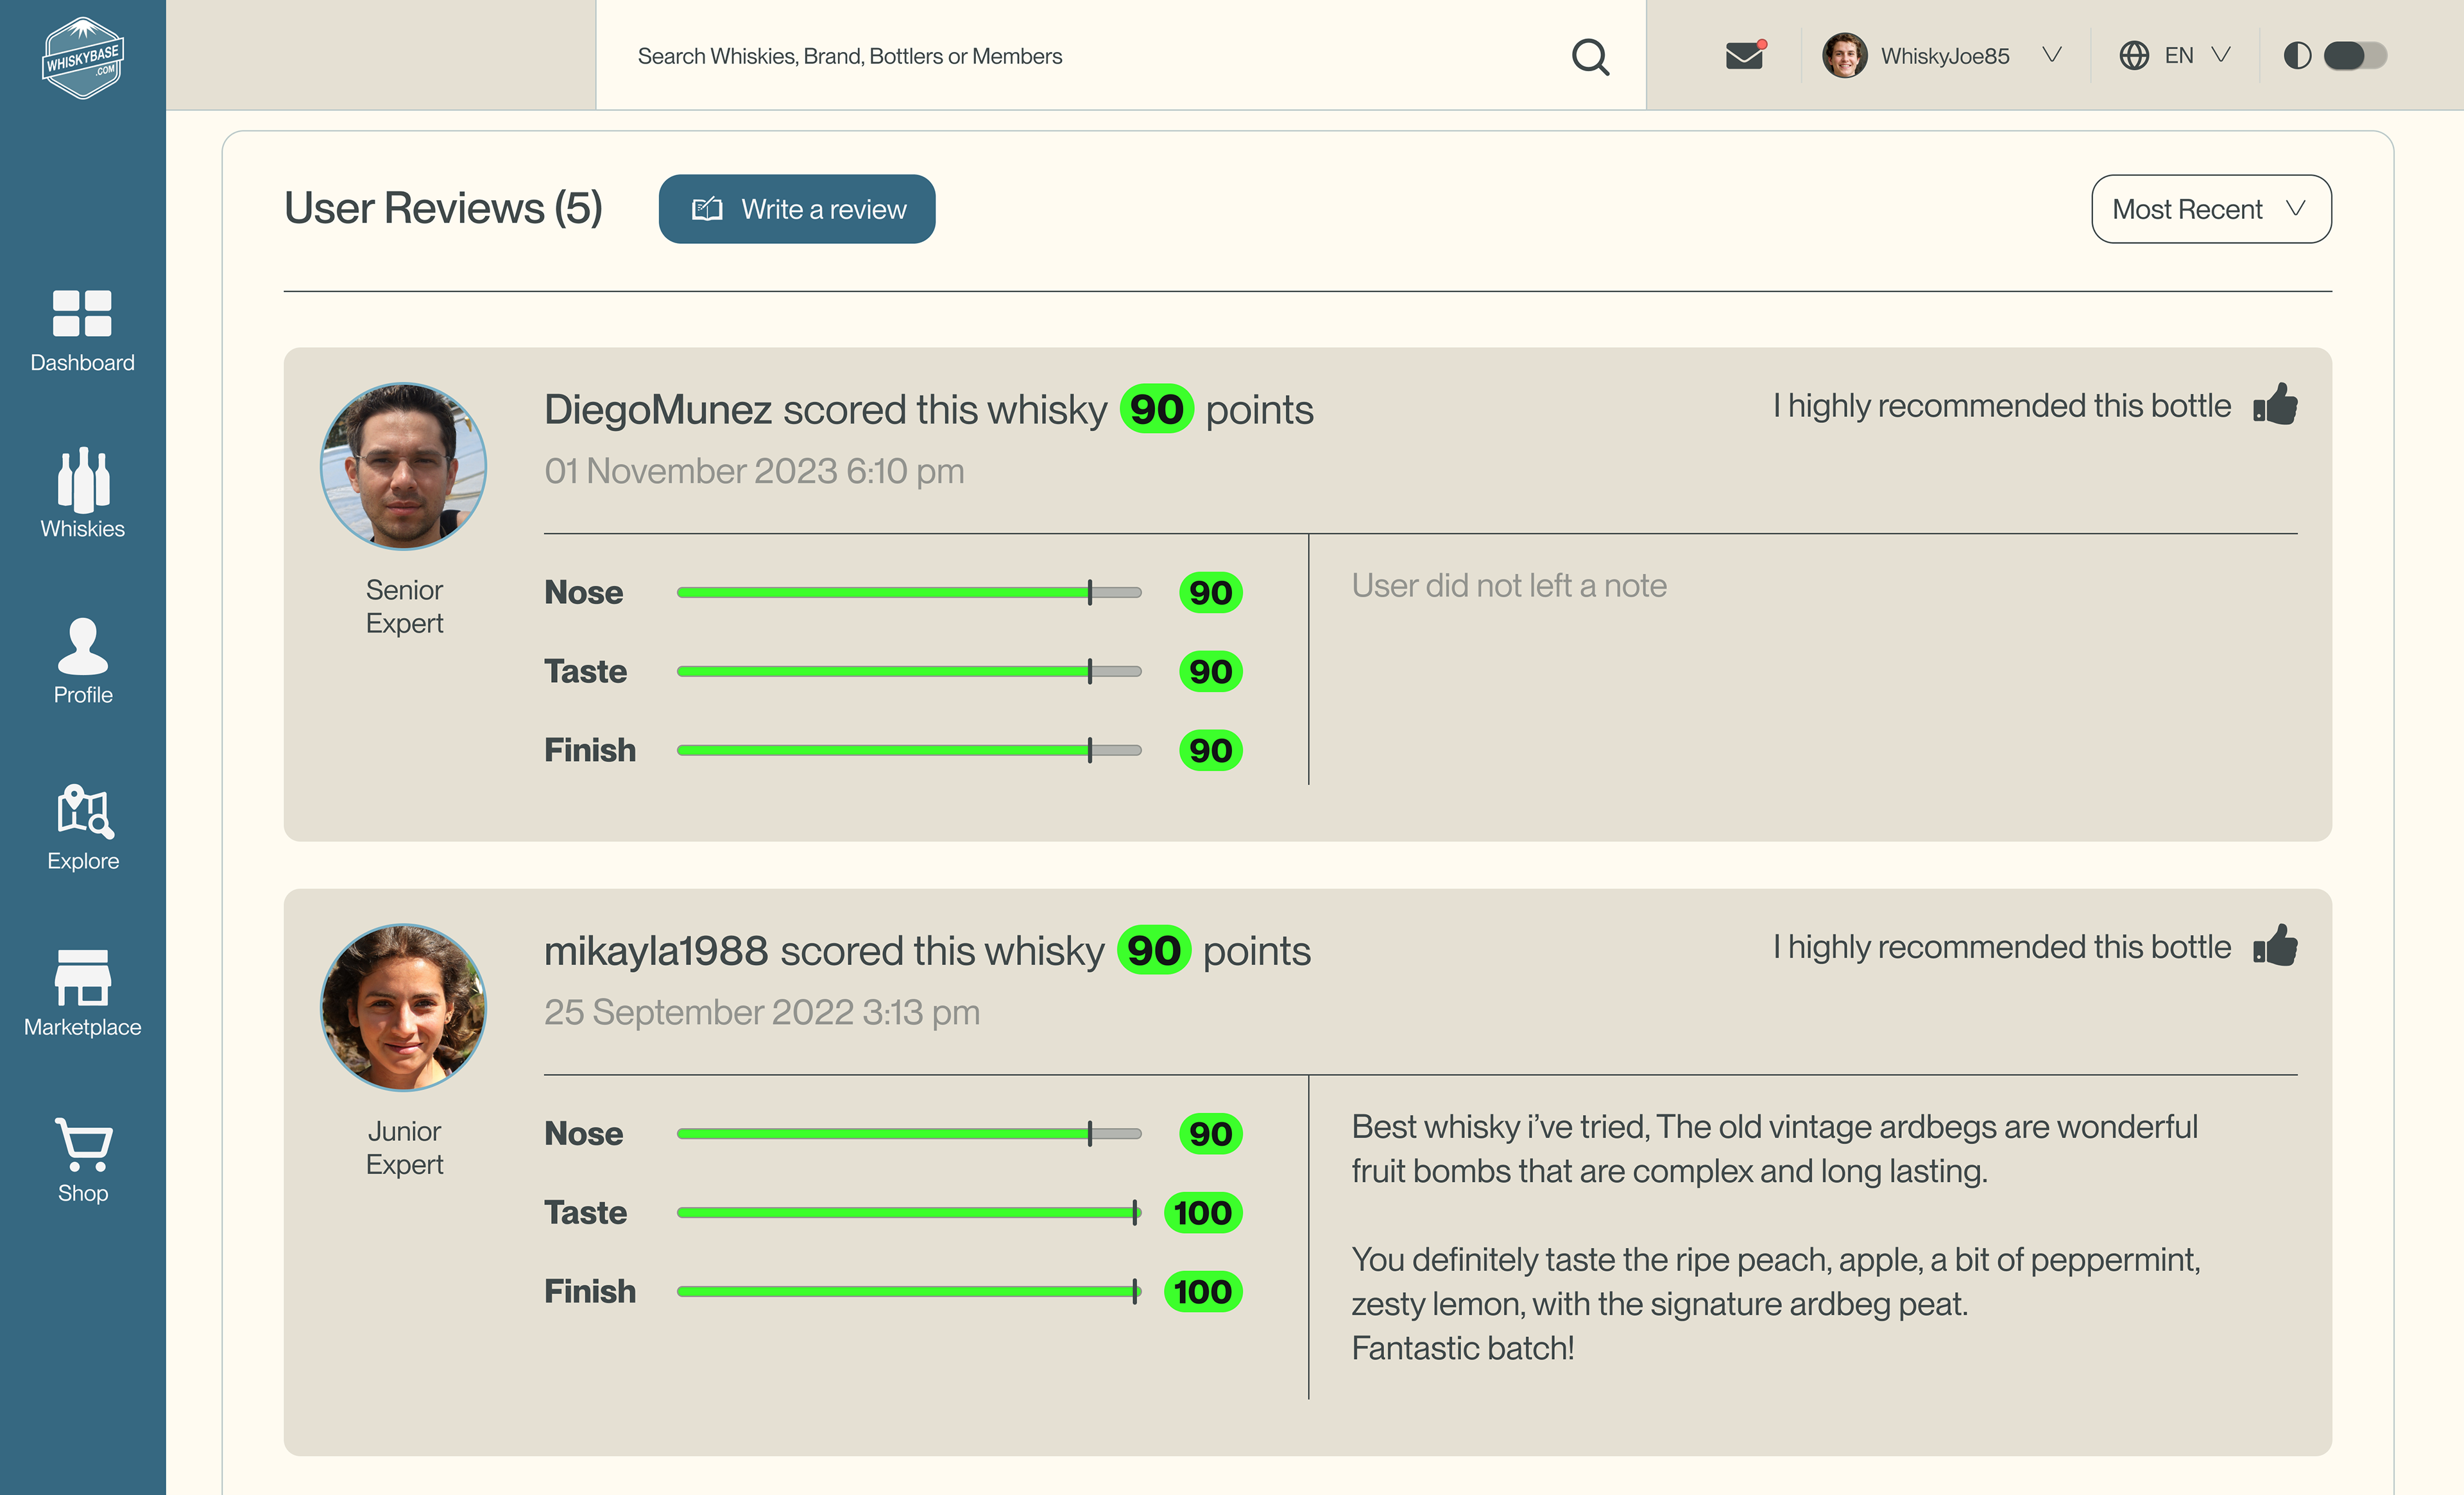Click mikayla1988's Taste score slider

[908, 1213]
